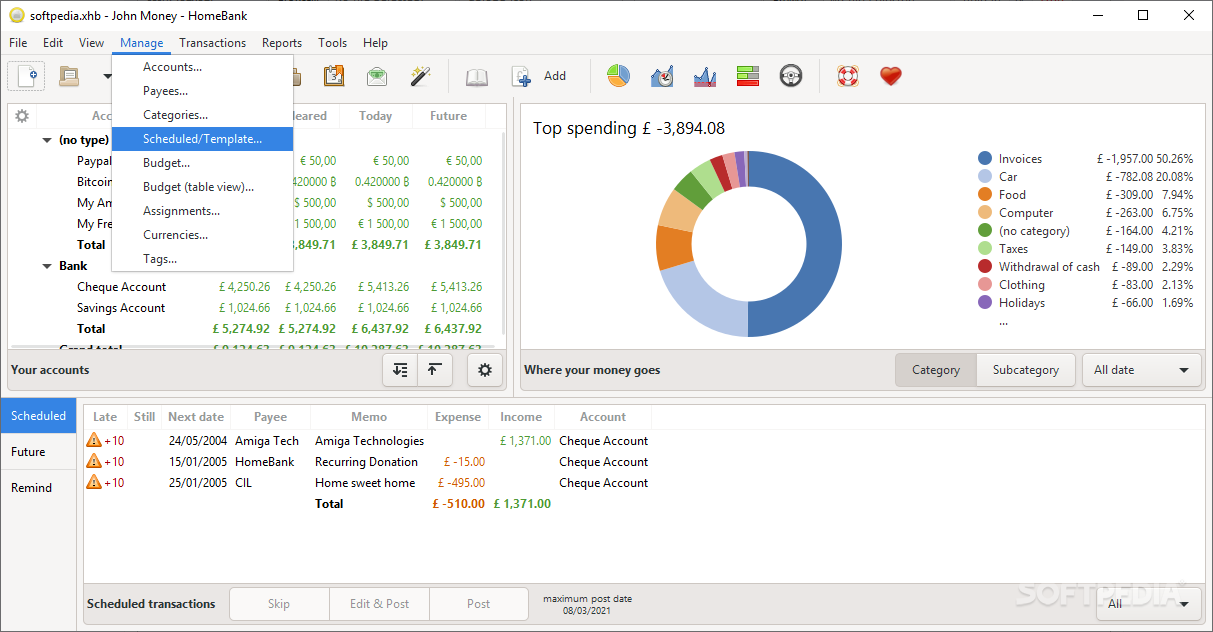Click warning icon on HomeBank row
The width and height of the screenshot is (1213, 632).
(94, 461)
